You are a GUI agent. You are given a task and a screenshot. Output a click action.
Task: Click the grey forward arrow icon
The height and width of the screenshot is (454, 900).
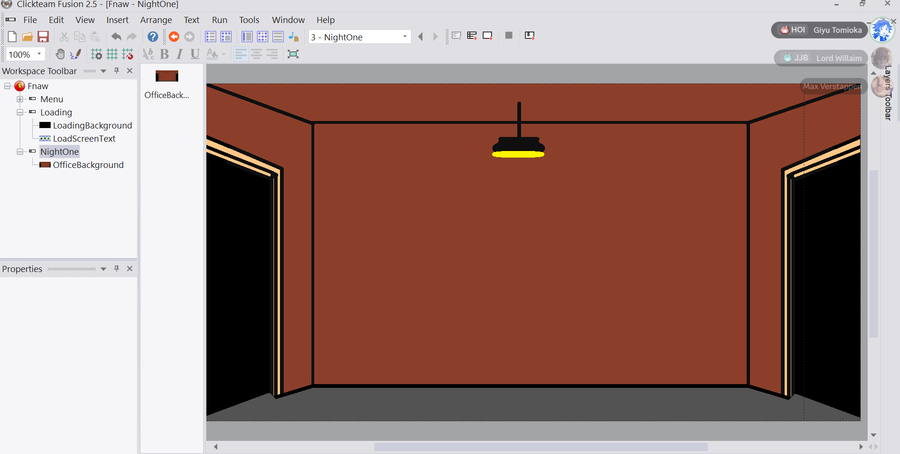pos(189,37)
